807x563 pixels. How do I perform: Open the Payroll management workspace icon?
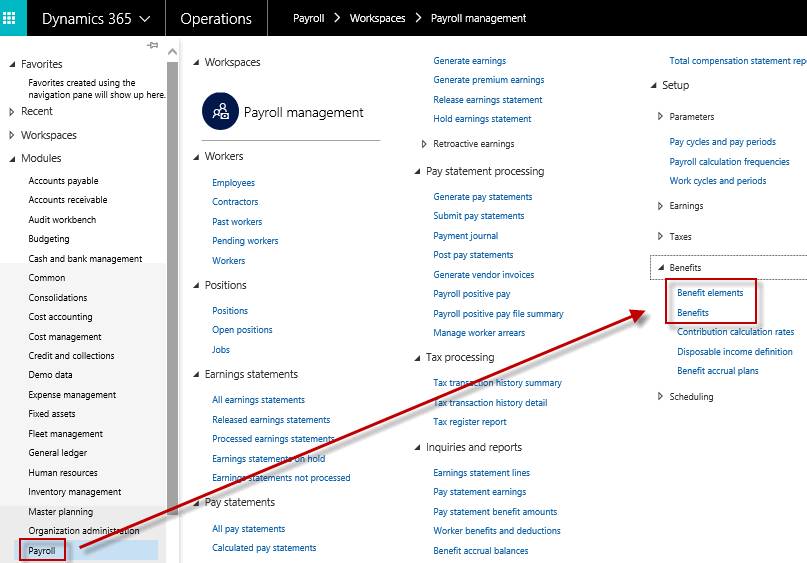click(x=220, y=111)
